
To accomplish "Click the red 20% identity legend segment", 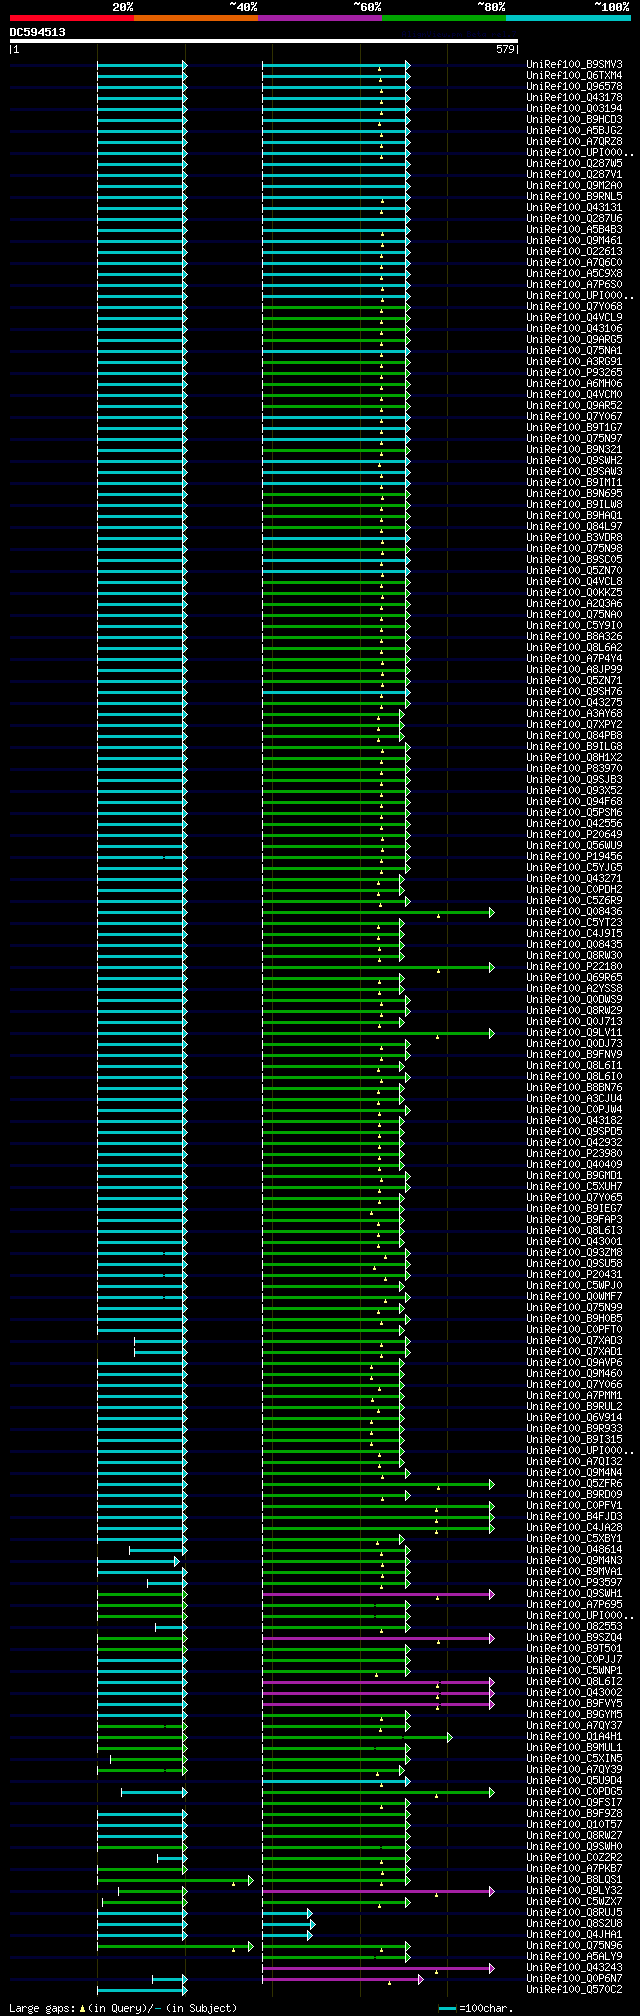I will (x=72, y=17).
